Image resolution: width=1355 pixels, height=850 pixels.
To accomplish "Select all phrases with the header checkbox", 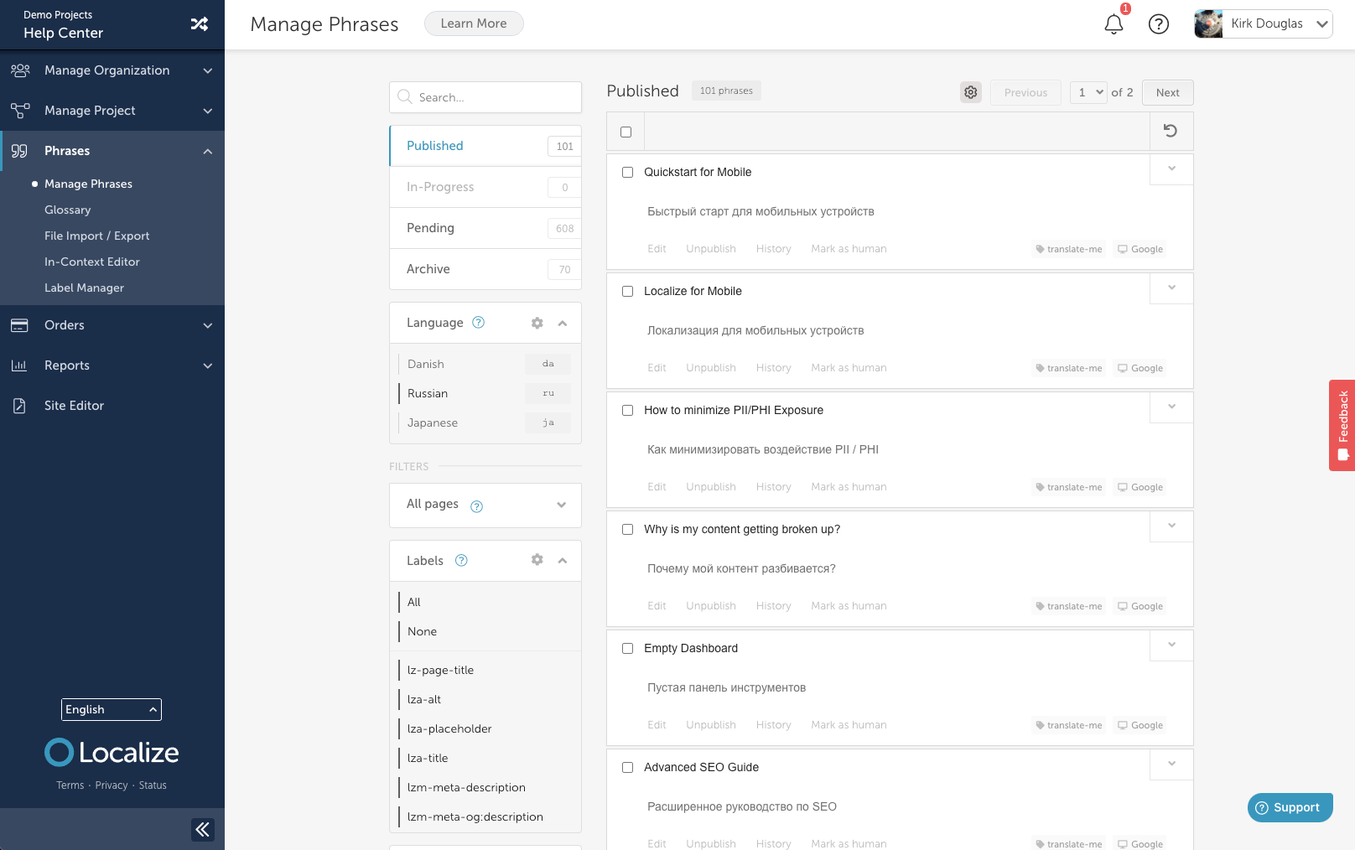I will (627, 131).
